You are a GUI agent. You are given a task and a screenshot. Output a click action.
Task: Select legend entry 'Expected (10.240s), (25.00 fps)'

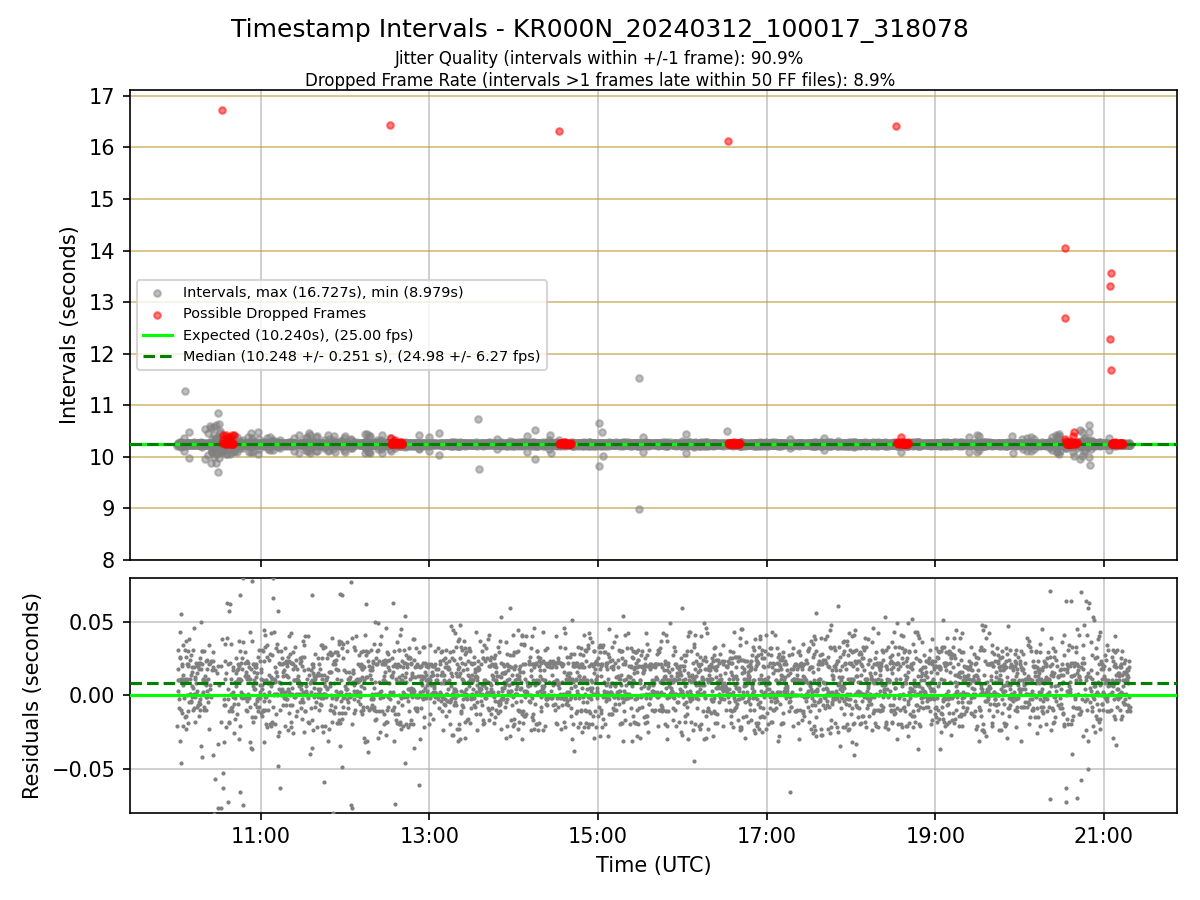(298, 334)
